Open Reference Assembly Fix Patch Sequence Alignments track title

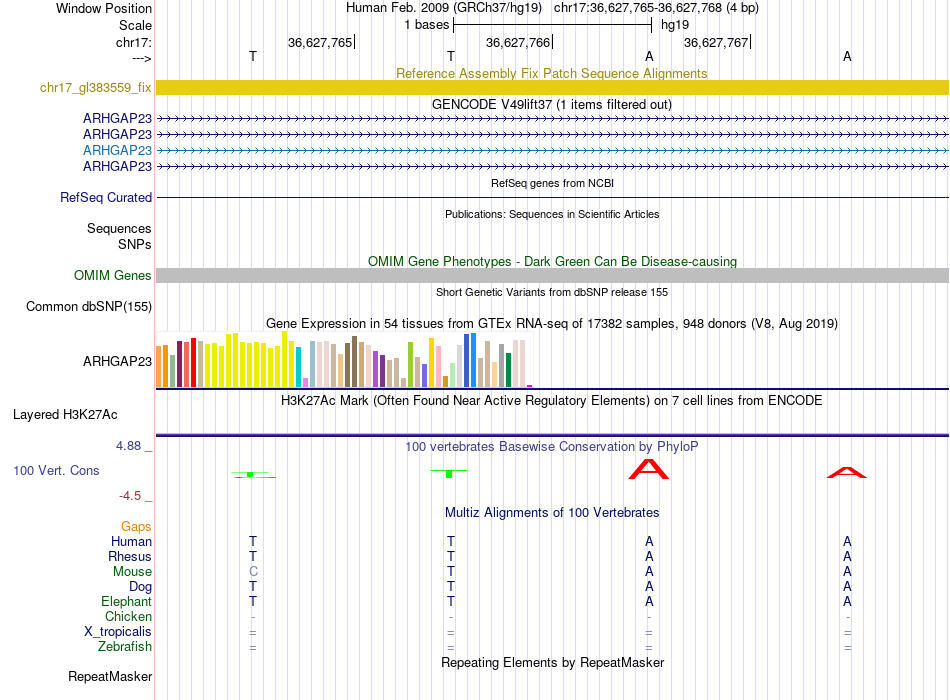coord(551,73)
